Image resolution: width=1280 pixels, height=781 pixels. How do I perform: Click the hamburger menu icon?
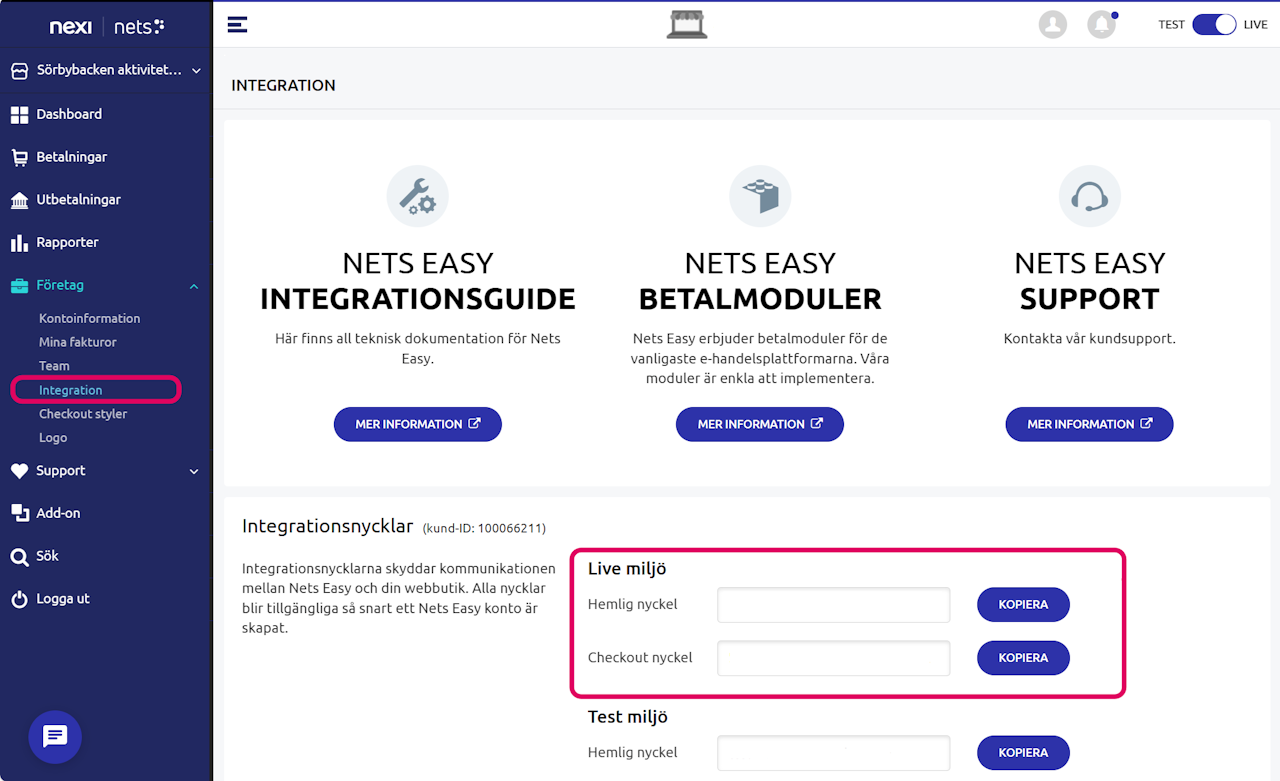pyautogui.click(x=237, y=24)
